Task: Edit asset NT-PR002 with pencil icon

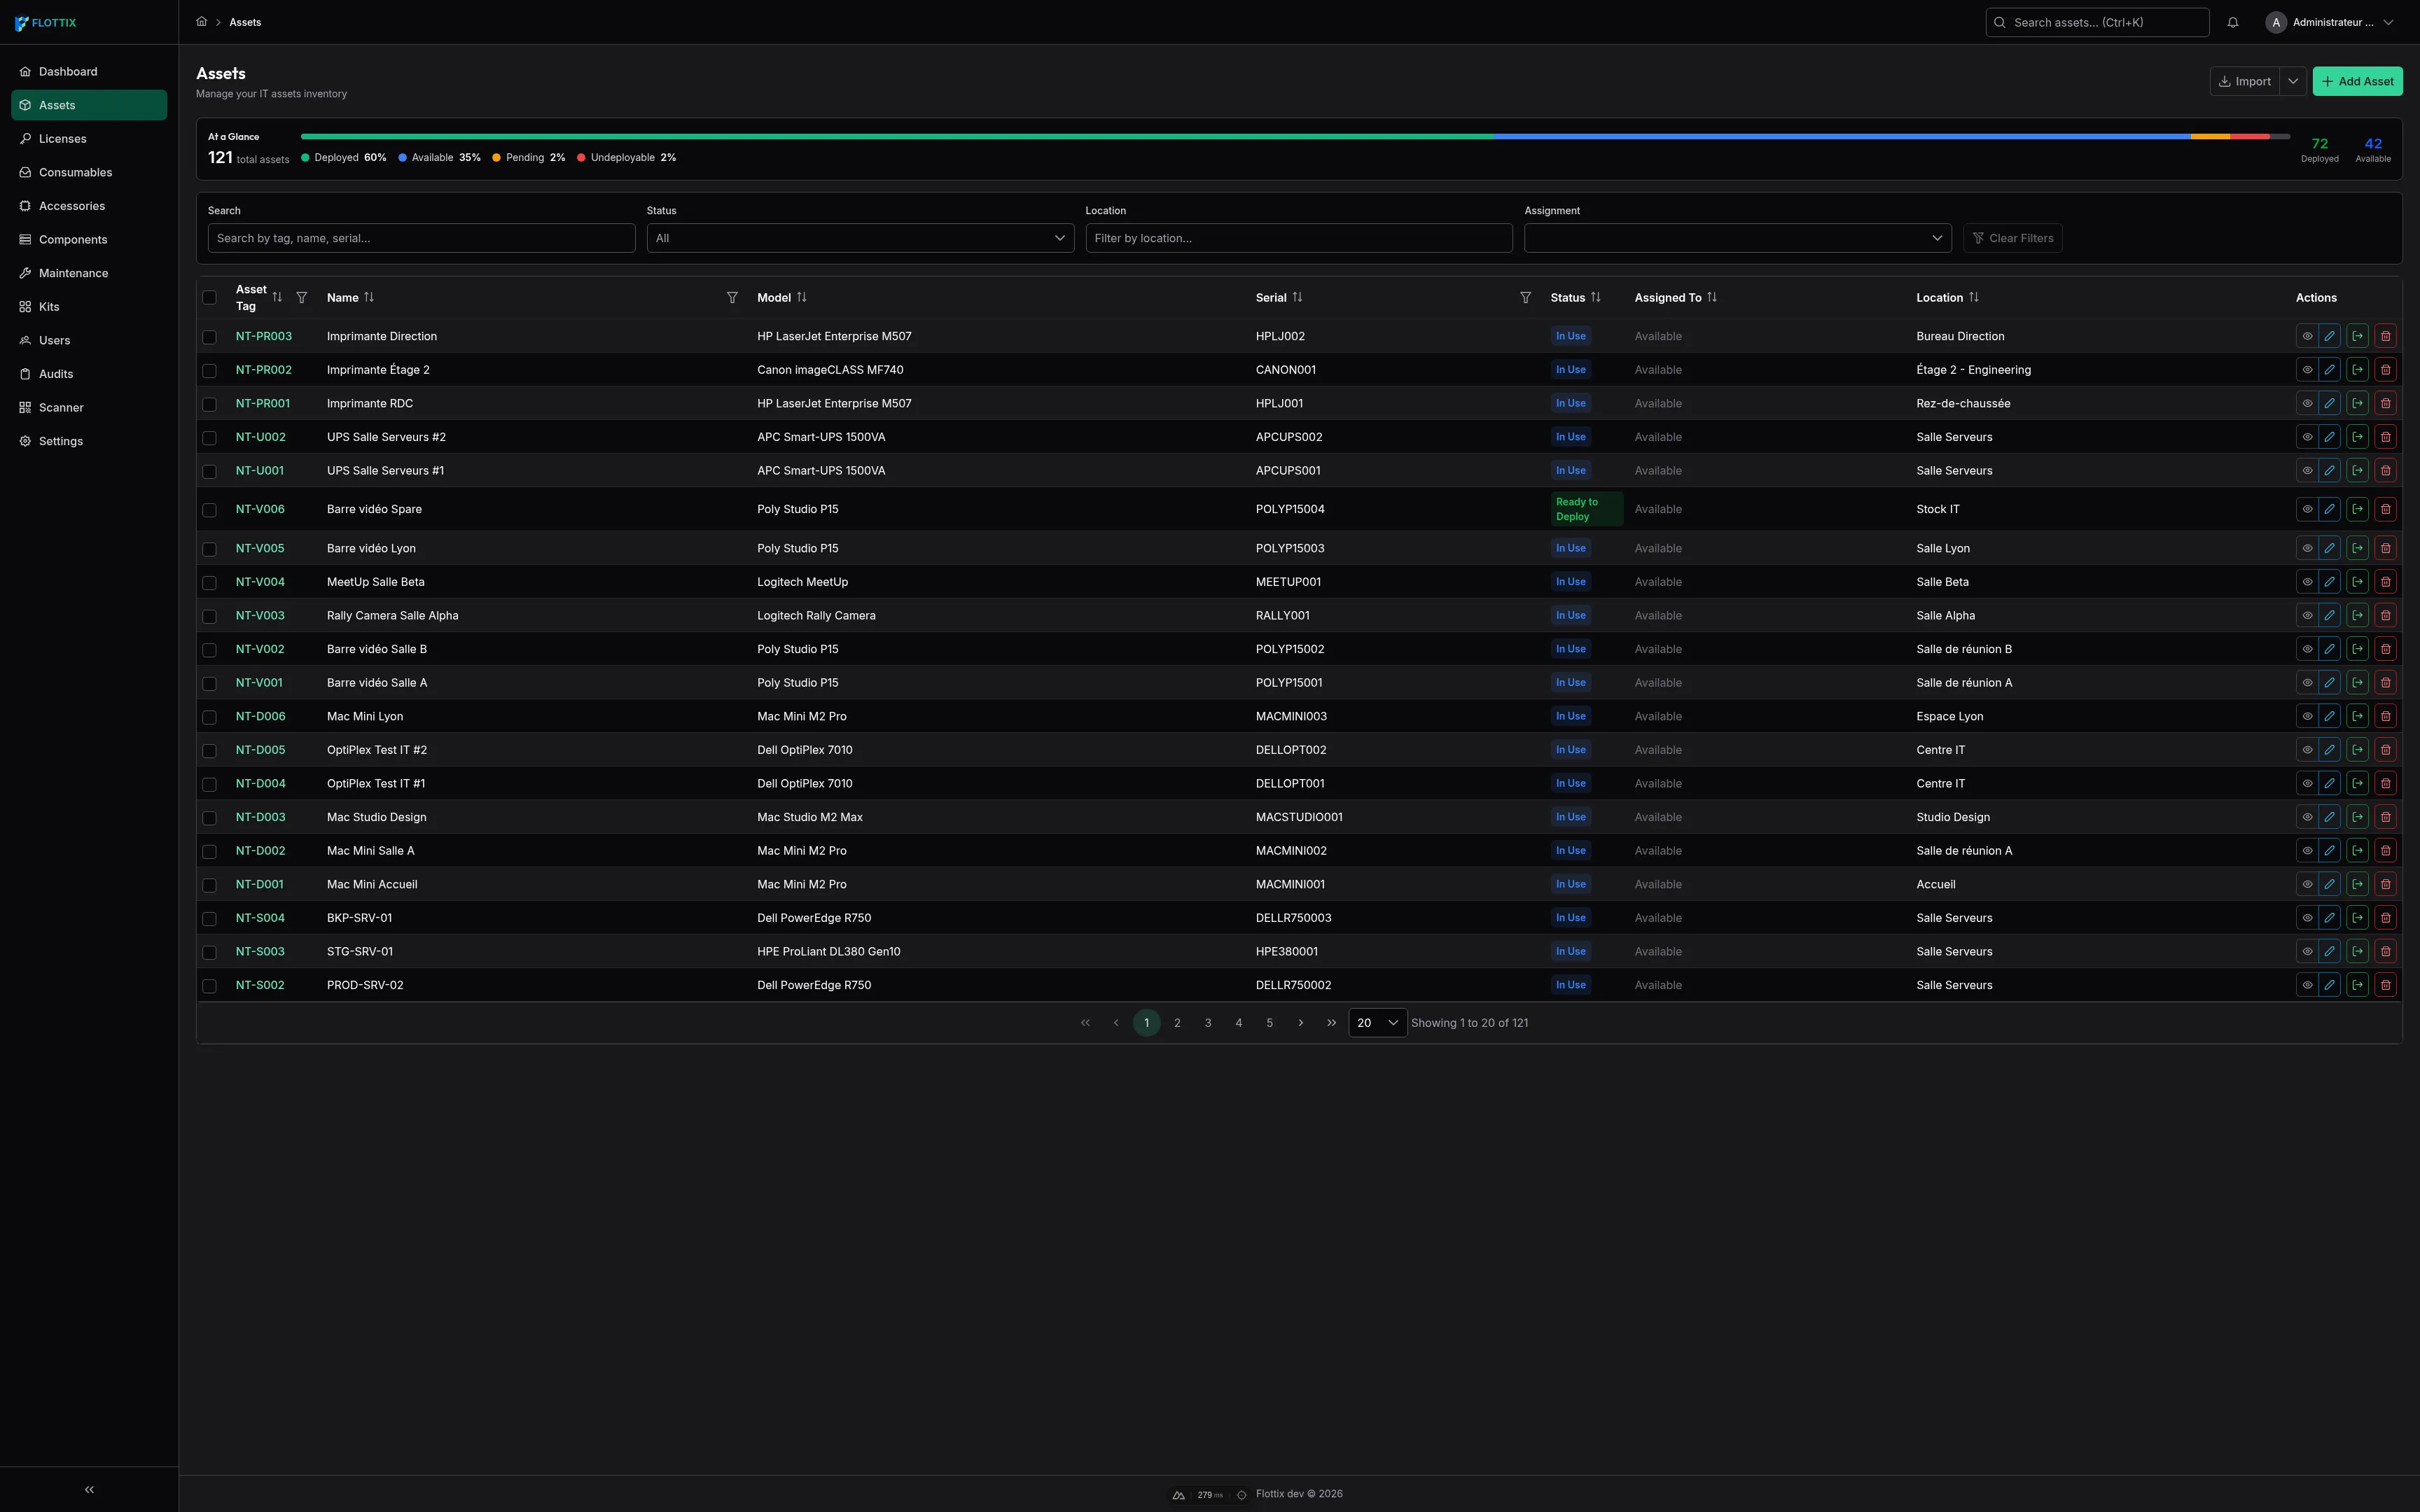Action: 2329,370
